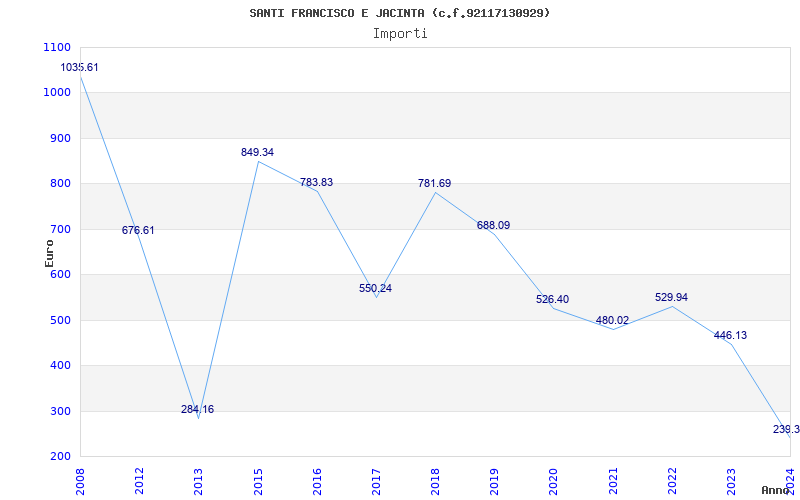This screenshot has width=800, height=500.
Task: Click the 529.94 data label
Action: coord(671,297)
